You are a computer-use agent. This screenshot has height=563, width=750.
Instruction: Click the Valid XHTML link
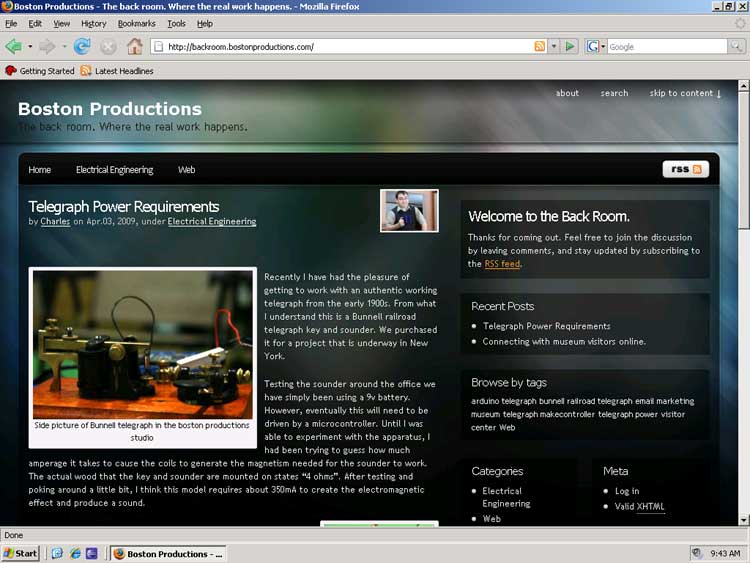(x=639, y=506)
